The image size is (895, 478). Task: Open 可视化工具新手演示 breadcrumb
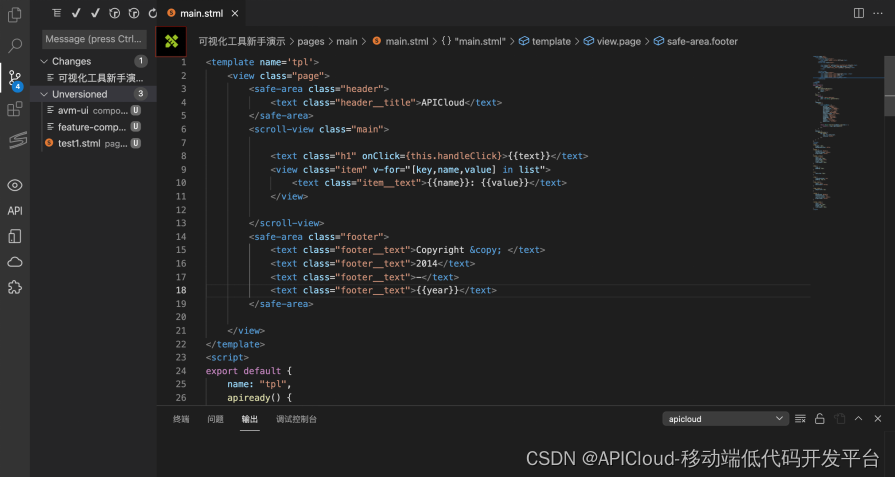tap(242, 41)
